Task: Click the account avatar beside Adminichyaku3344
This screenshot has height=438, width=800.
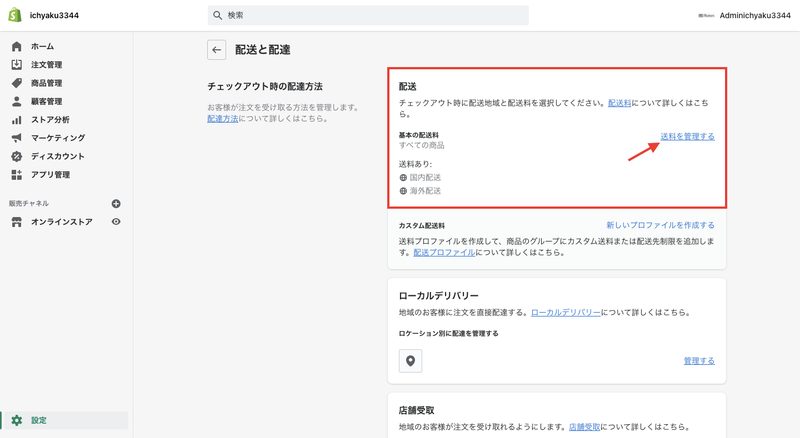Action: [x=706, y=16]
